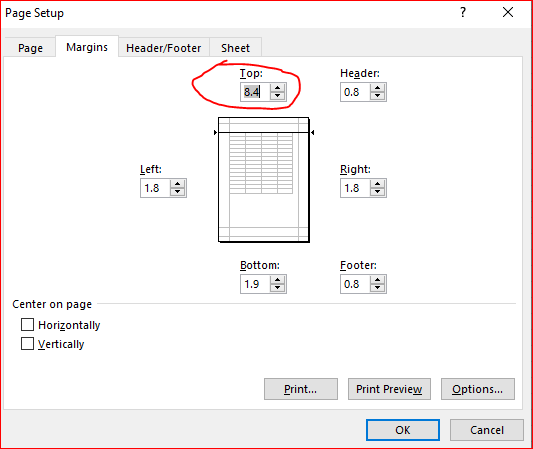Viewport: 533px width, 449px height.
Task: Decrease the Footer margin value
Action: click(x=378, y=288)
